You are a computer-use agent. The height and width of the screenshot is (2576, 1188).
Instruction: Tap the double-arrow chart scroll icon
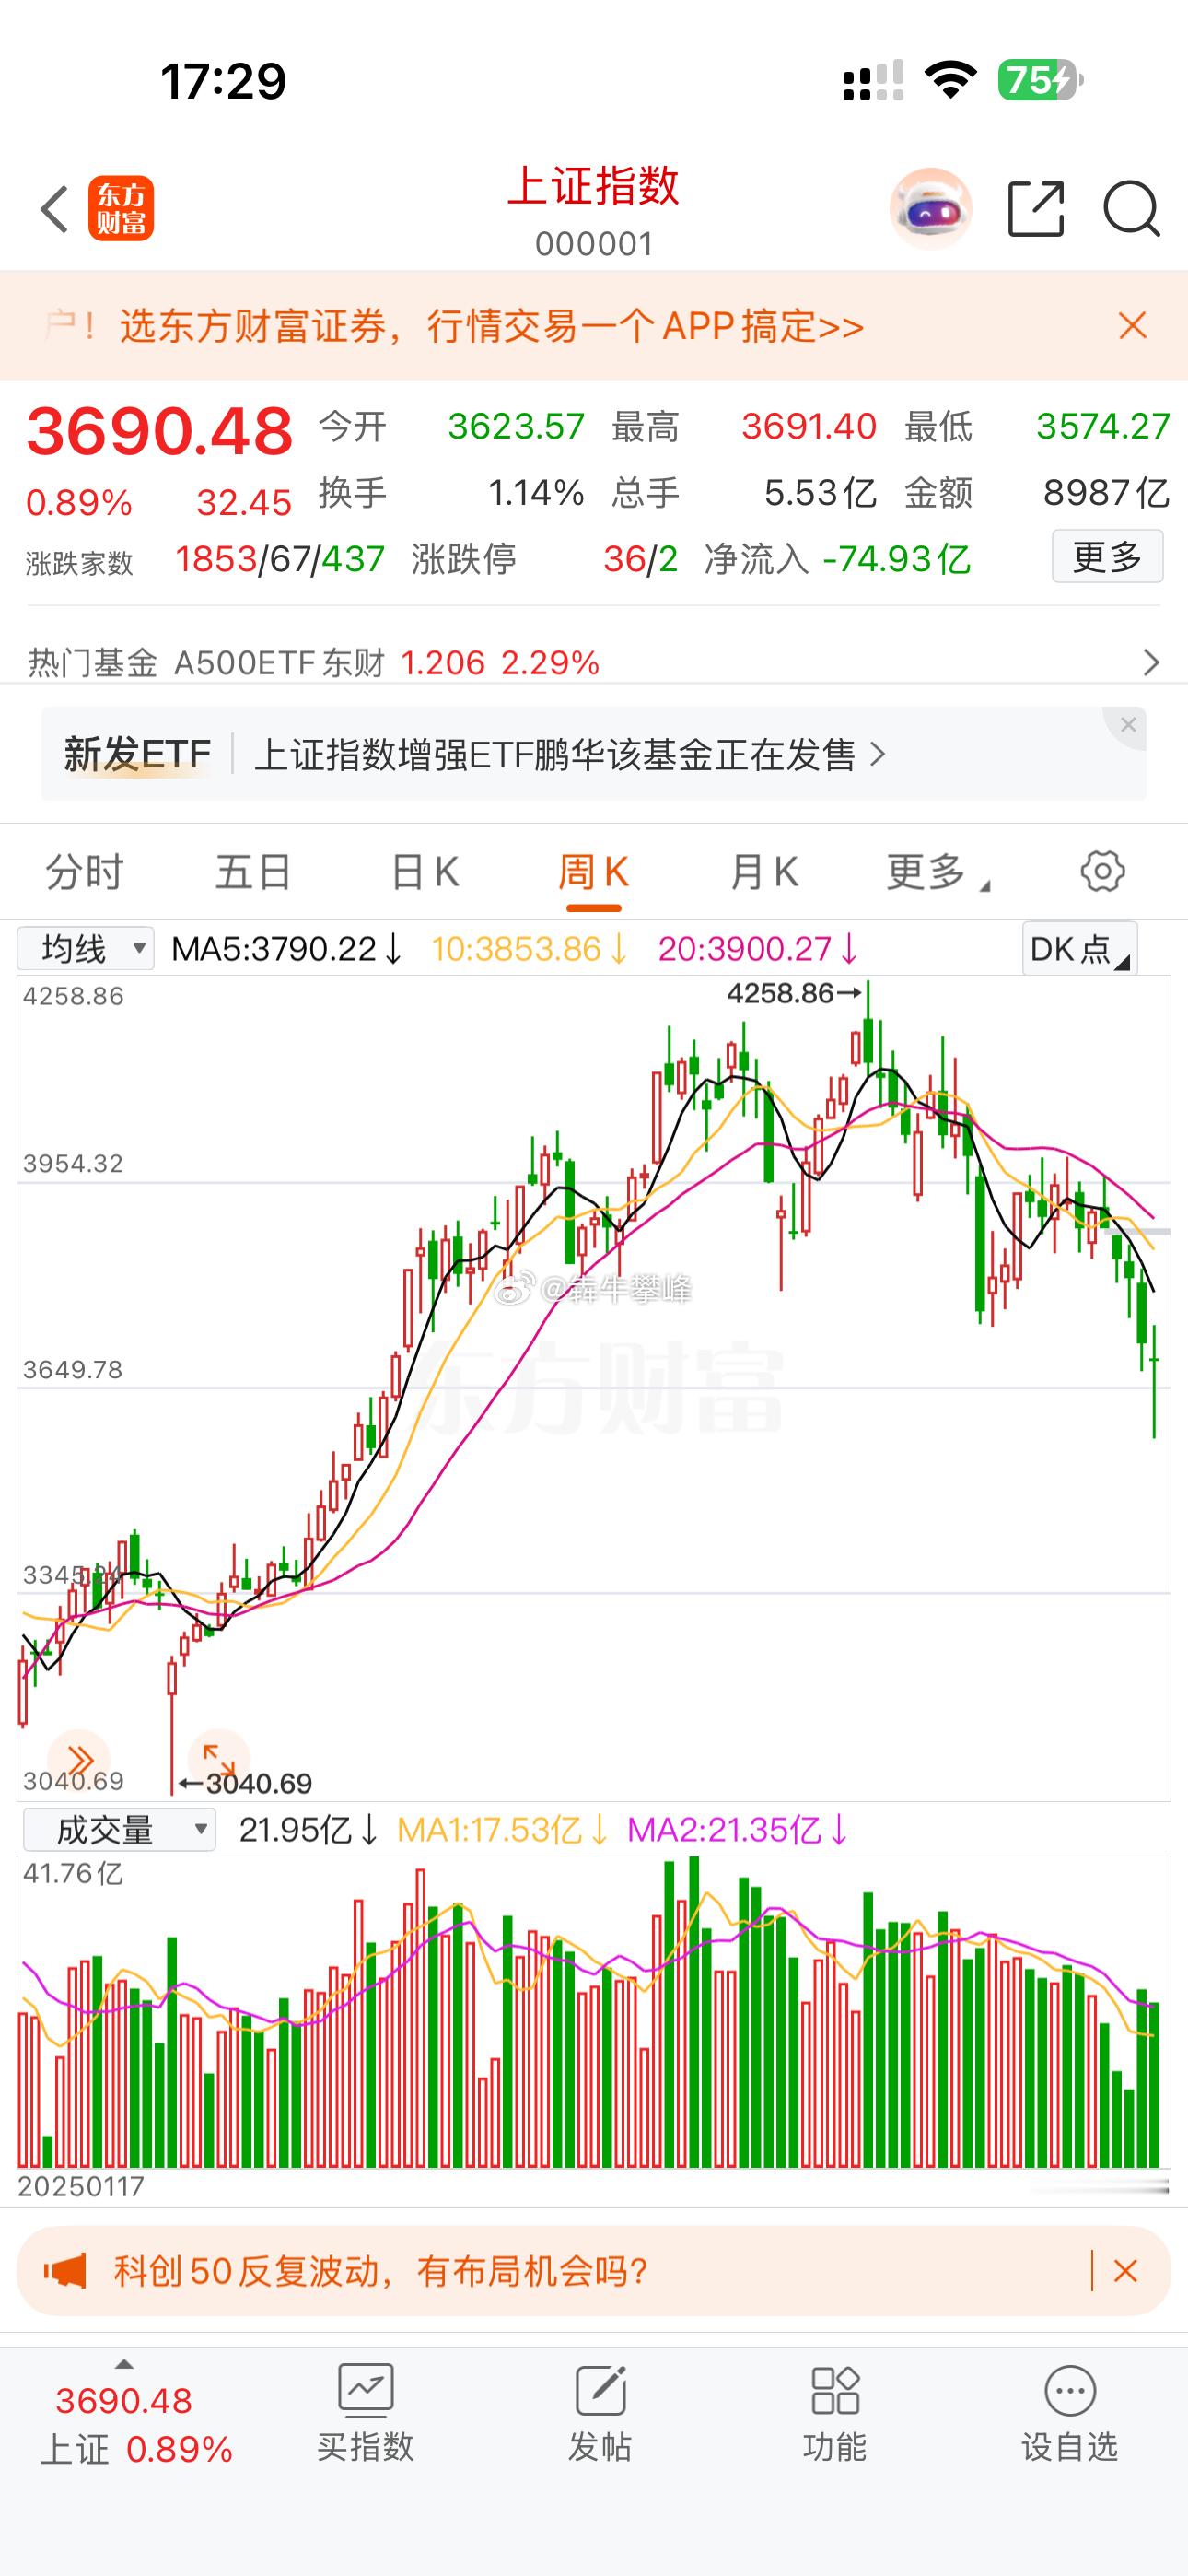pos(80,1758)
